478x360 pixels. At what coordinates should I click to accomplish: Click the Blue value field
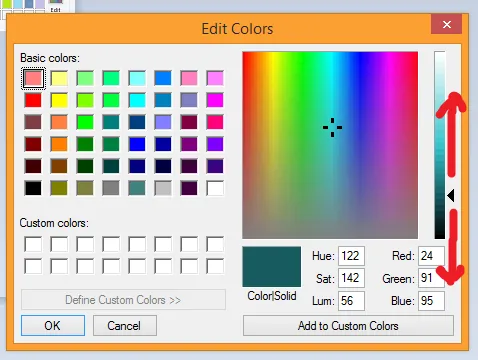pyautogui.click(x=431, y=301)
